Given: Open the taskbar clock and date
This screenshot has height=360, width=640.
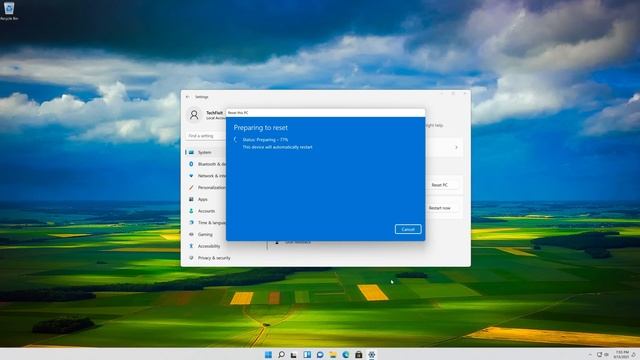Looking at the screenshot, I should 622,354.
